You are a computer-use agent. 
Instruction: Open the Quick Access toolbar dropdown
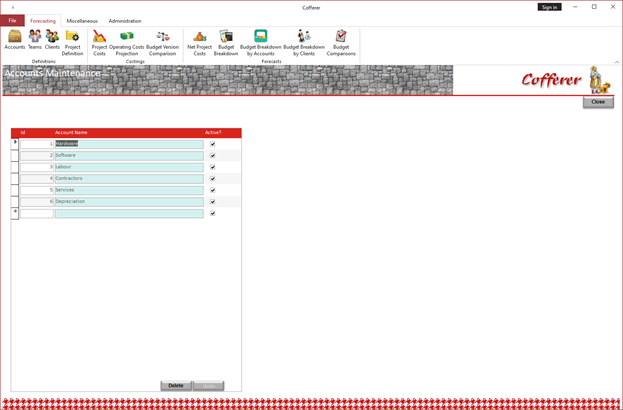pyautogui.click(x=13, y=8)
